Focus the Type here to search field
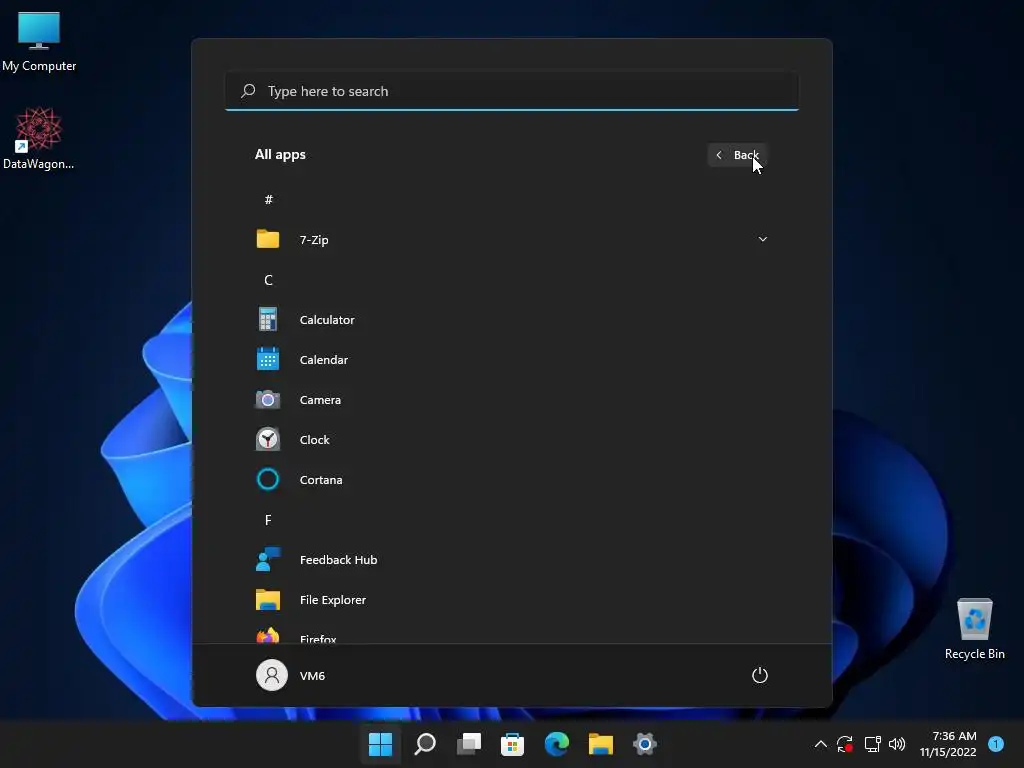Image resolution: width=1024 pixels, height=768 pixels. (512, 91)
